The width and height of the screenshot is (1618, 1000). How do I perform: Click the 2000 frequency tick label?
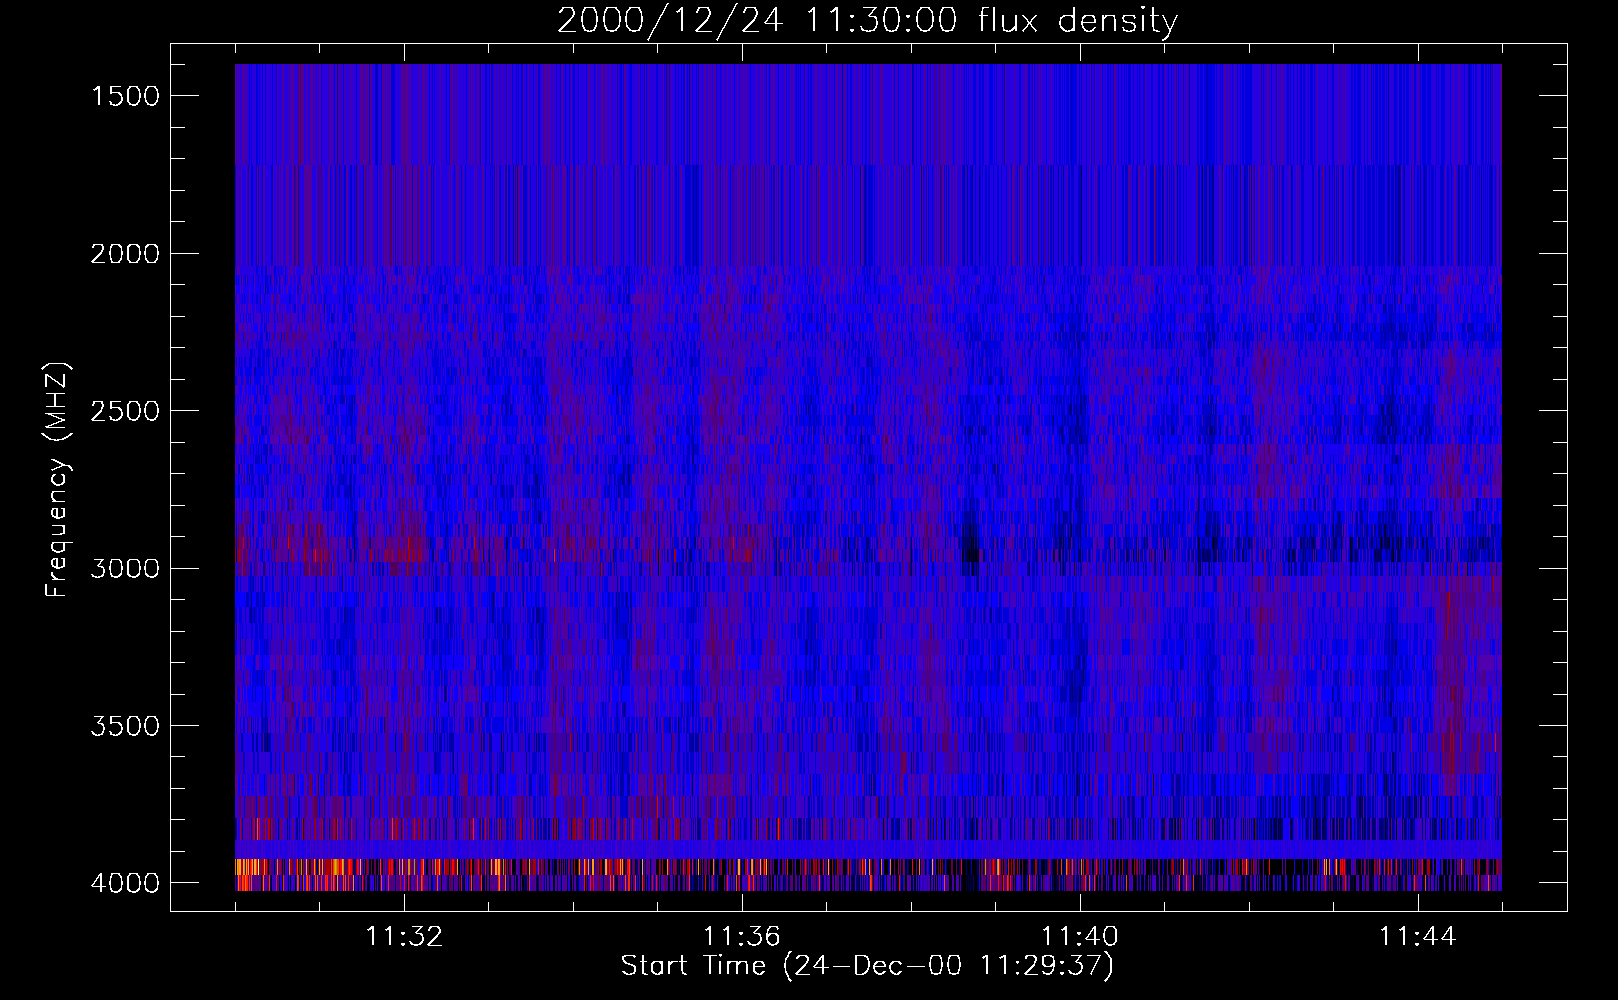(x=125, y=254)
